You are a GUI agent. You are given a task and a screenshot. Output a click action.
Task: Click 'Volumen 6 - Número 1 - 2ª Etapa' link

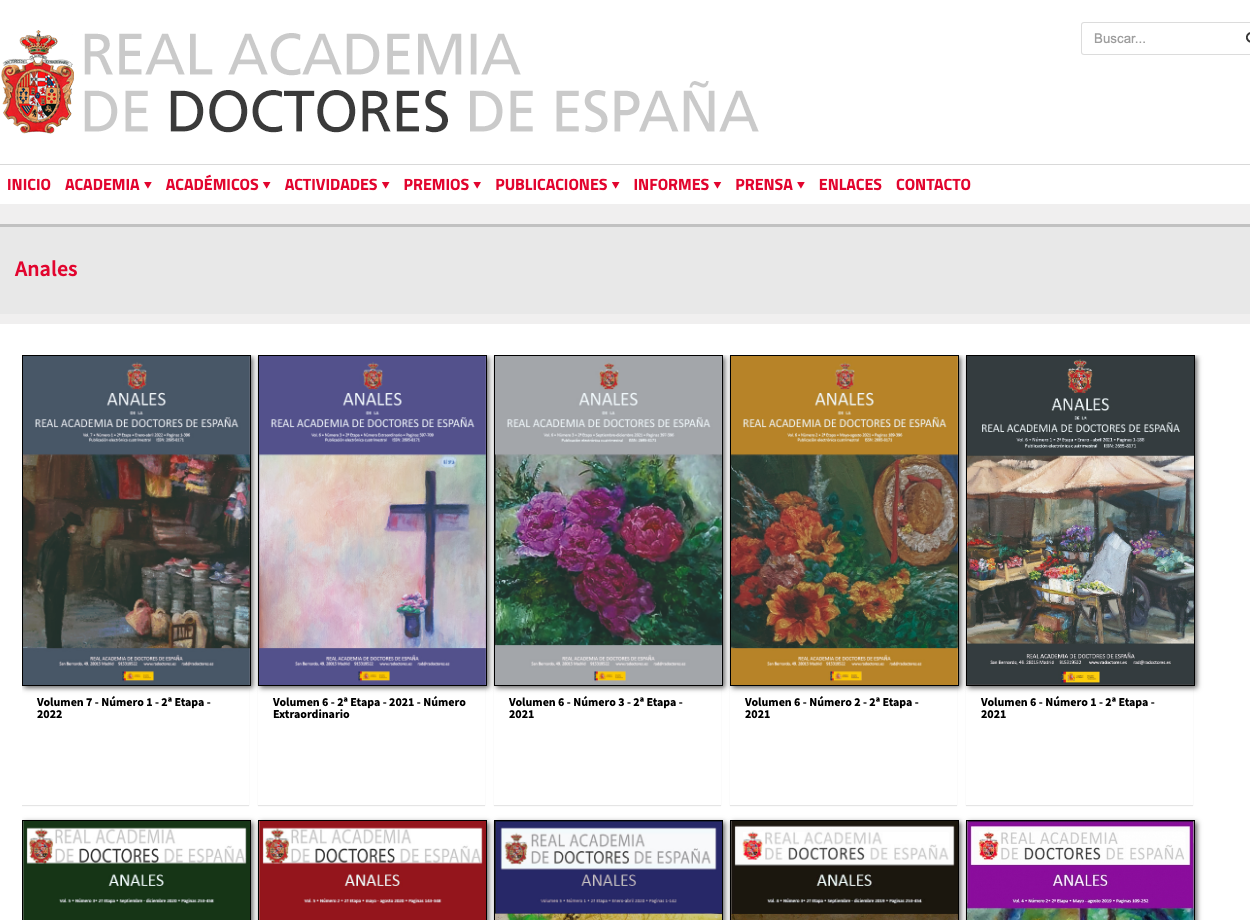[1067, 708]
